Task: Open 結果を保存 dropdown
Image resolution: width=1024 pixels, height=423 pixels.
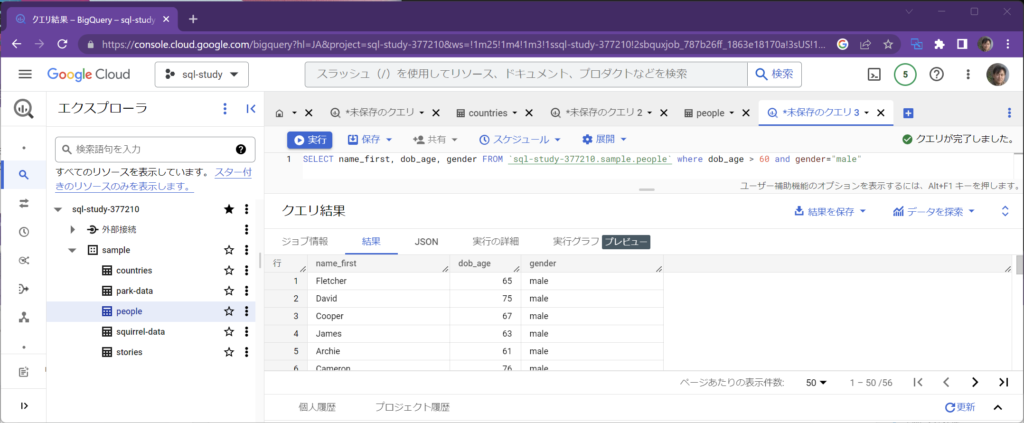Action: click(829, 211)
